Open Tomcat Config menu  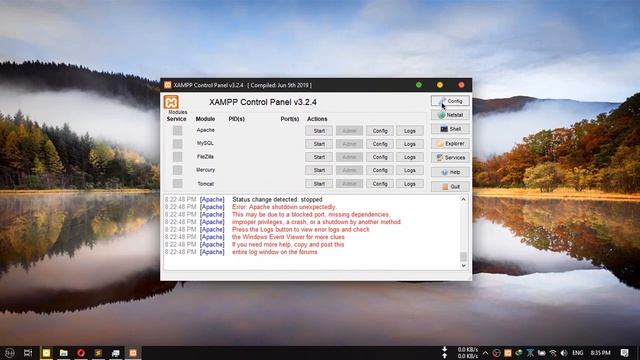point(380,184)
